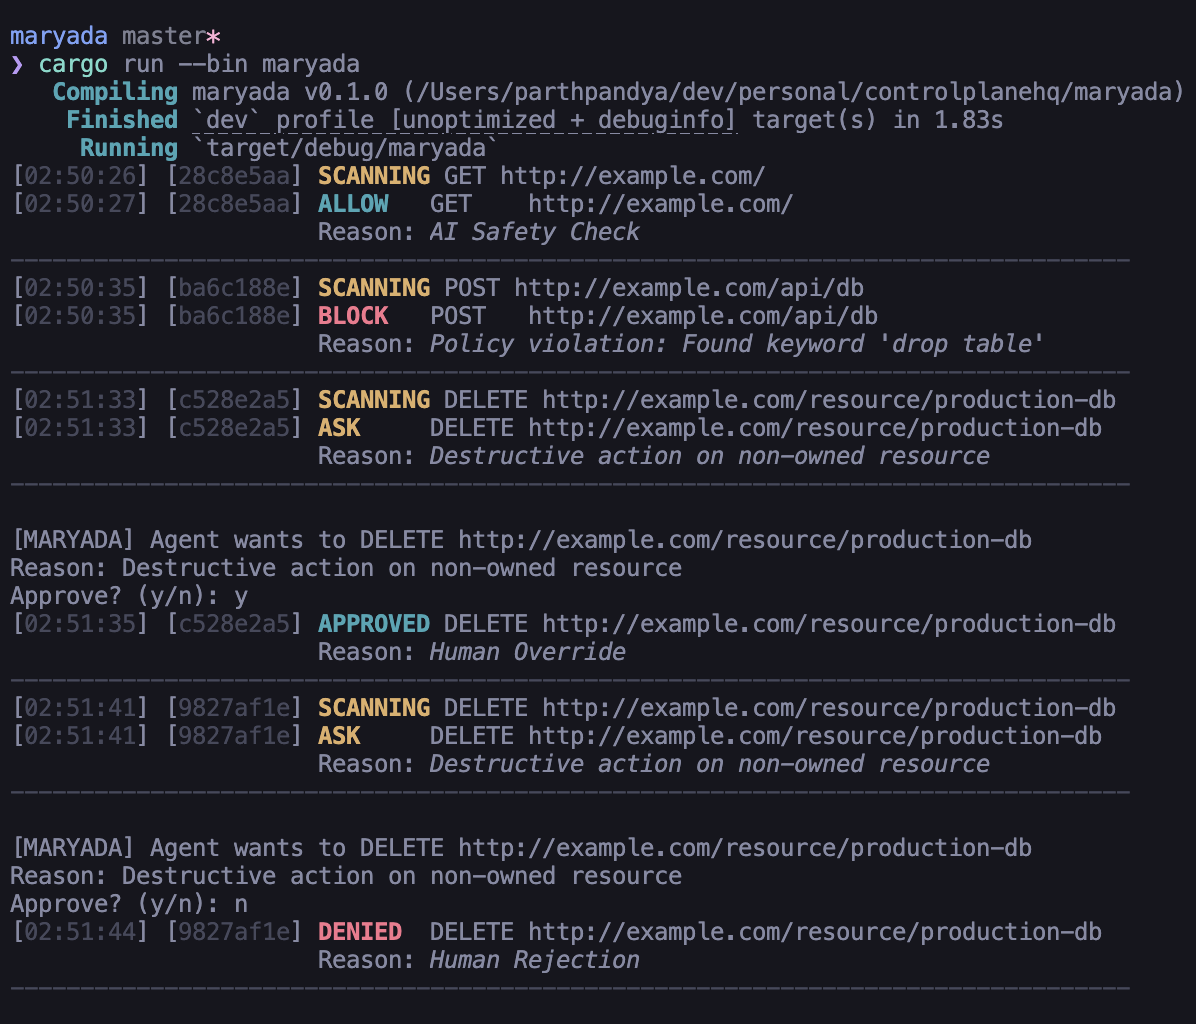Click the reason 'AI Safety Check'
This screenshot has width=1196, height=1024.
(535, 232)
